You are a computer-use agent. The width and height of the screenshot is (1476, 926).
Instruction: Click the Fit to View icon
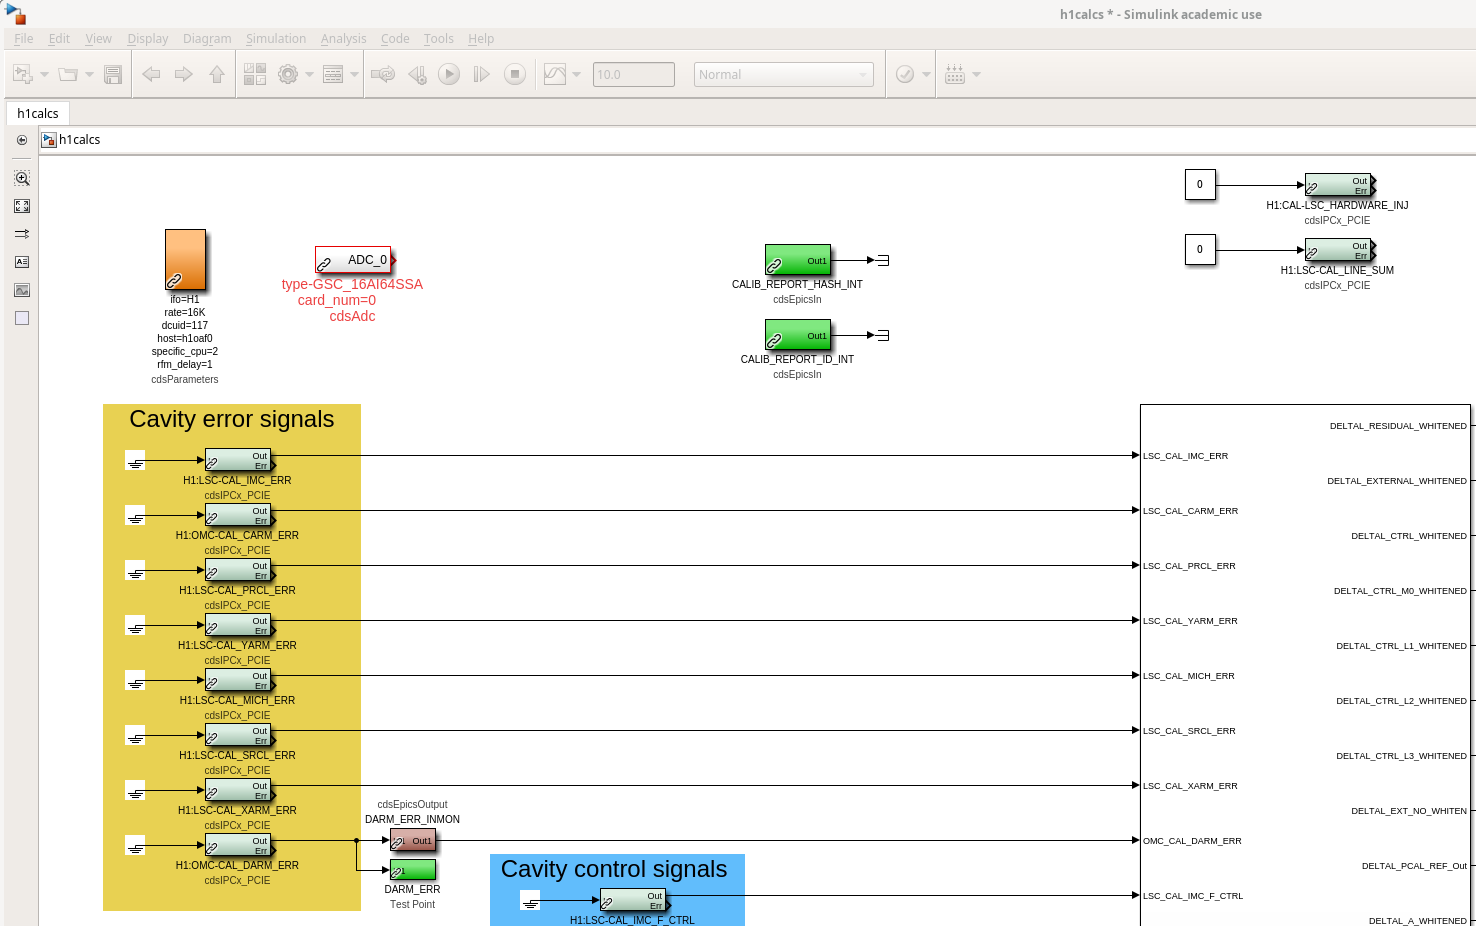click(x=22, y=206)
